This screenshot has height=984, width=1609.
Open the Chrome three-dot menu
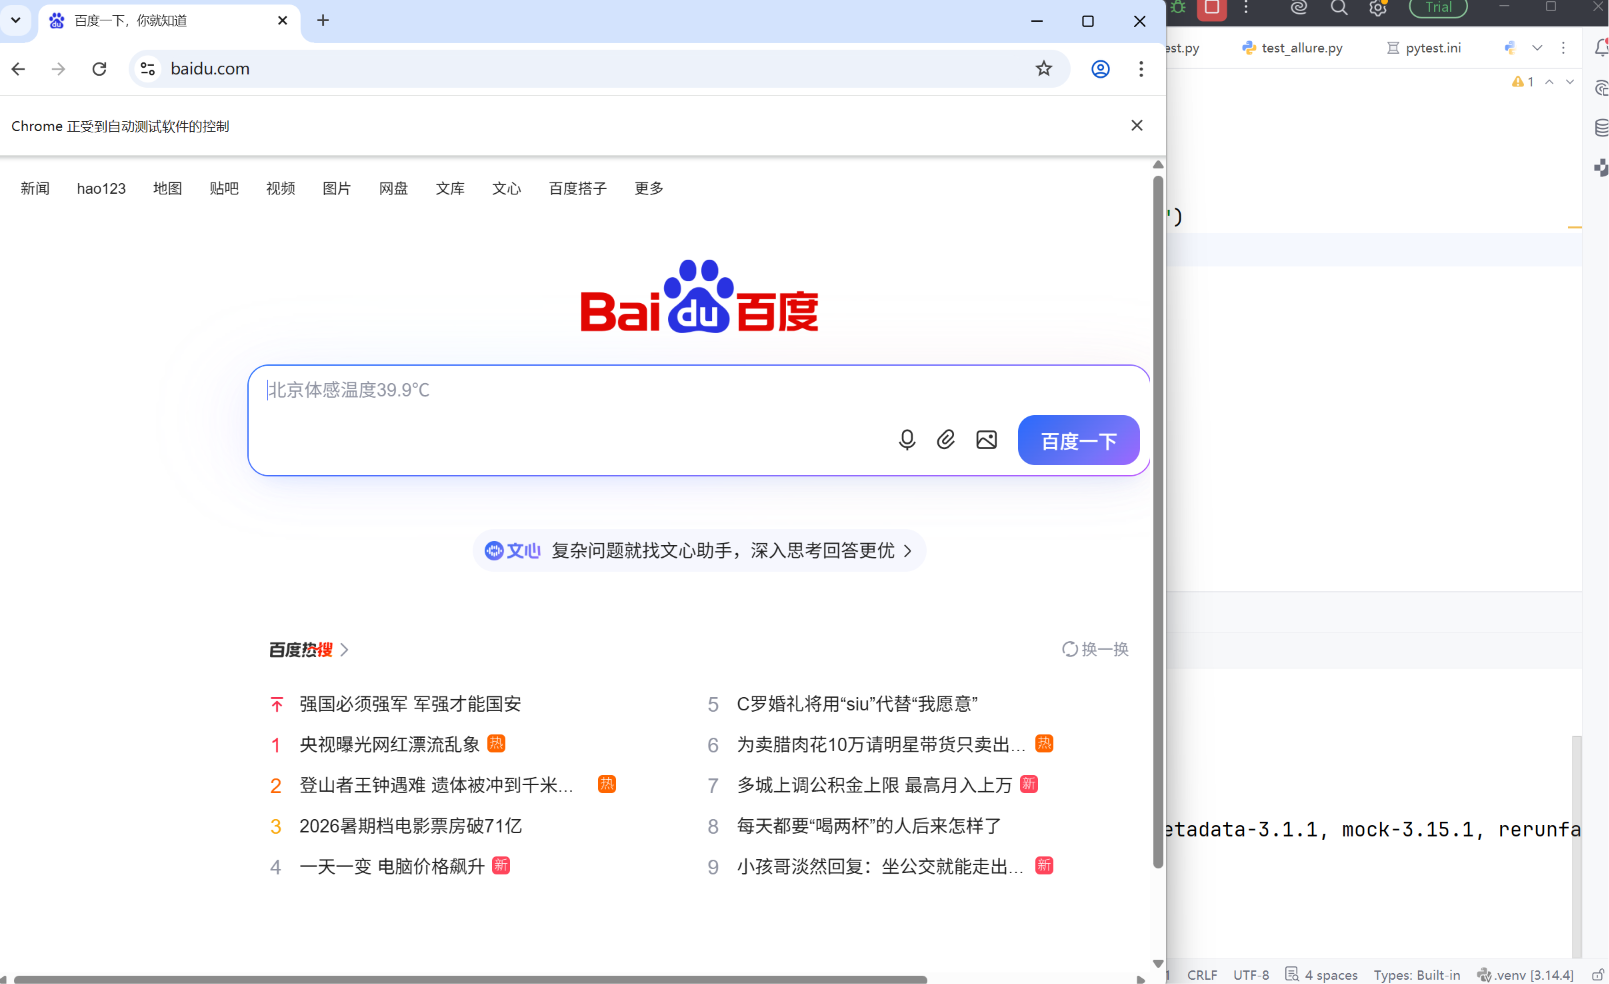pyautogui.click(x=1141, y=69)
